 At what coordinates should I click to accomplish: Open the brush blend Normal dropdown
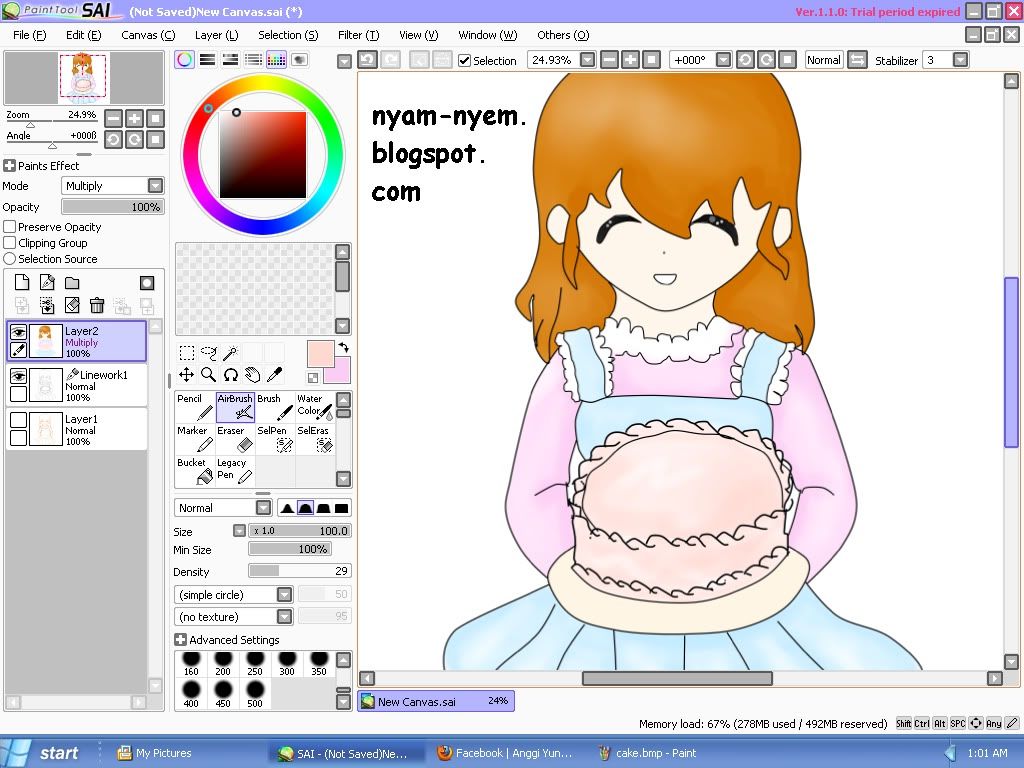pyautogui.click(x=263, y=508)
